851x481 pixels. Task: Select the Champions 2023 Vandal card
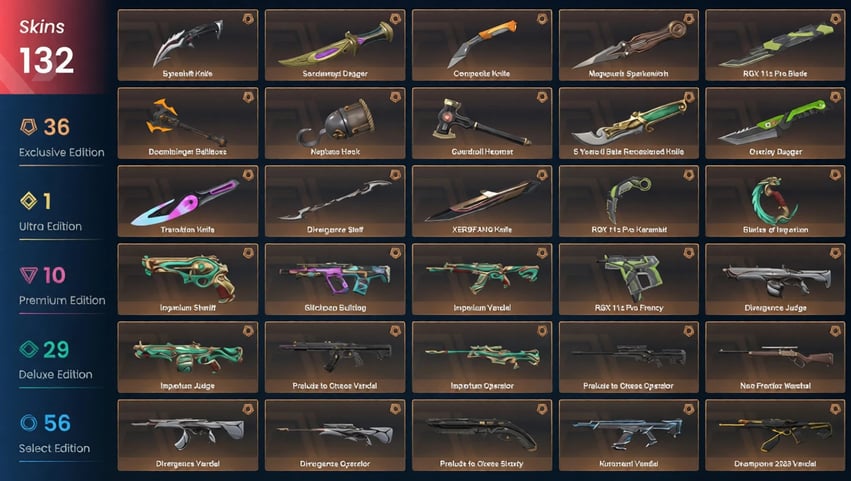pos(775,435)
